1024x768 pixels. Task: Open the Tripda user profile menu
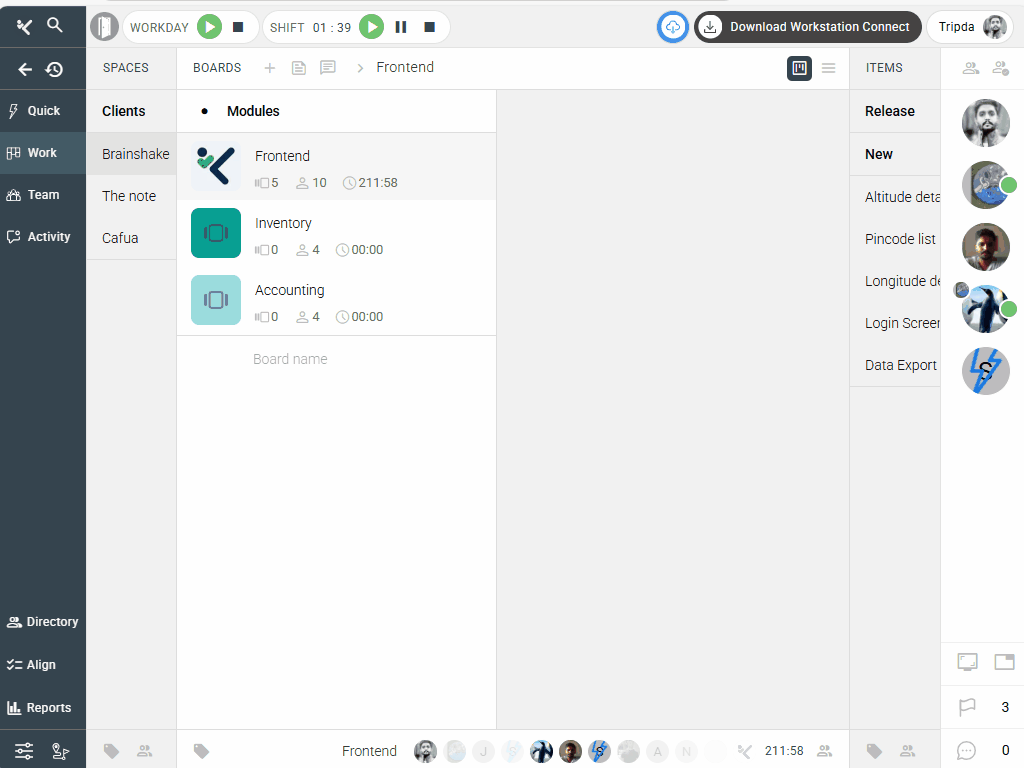click(969, 27)
